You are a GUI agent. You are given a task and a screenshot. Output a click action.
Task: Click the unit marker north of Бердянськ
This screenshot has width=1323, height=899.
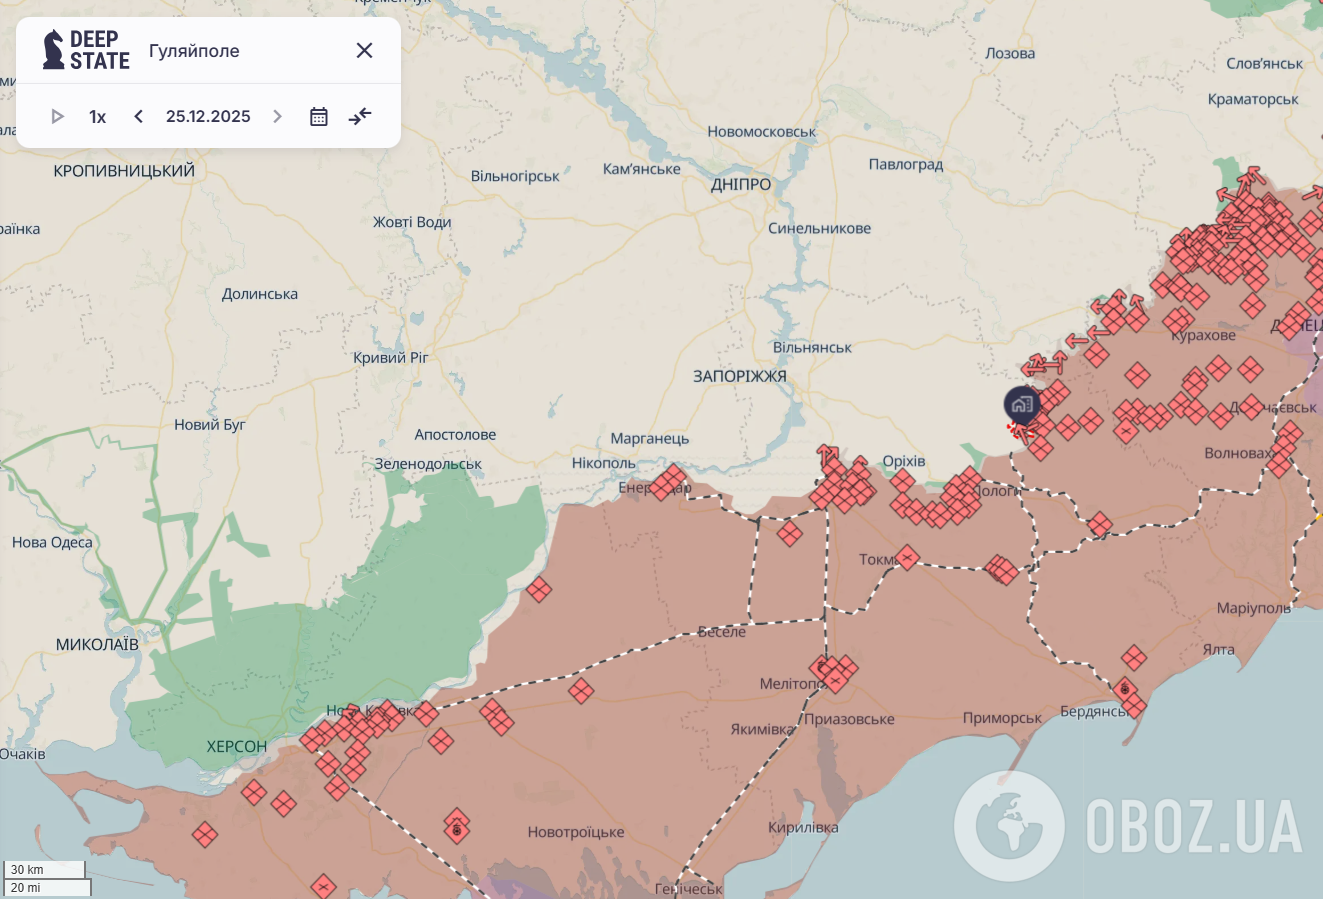tap(1133, 658)
